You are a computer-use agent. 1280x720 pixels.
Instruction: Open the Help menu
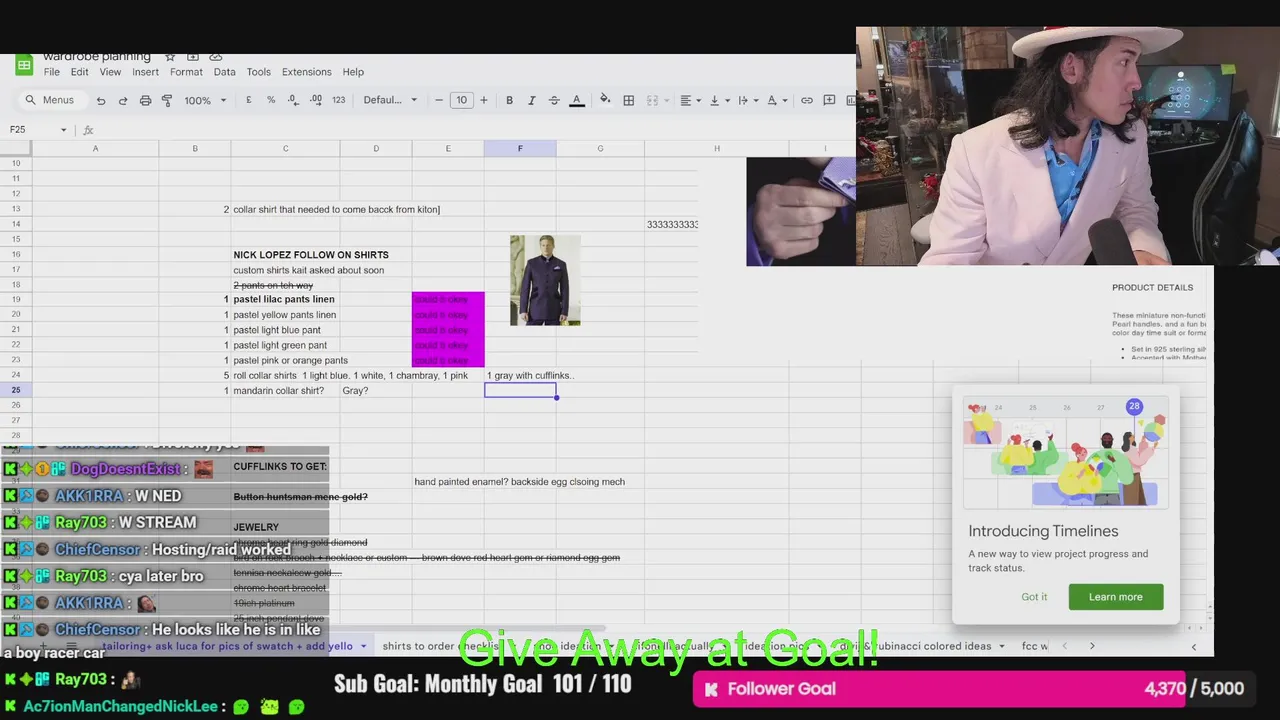coord(353,72)
